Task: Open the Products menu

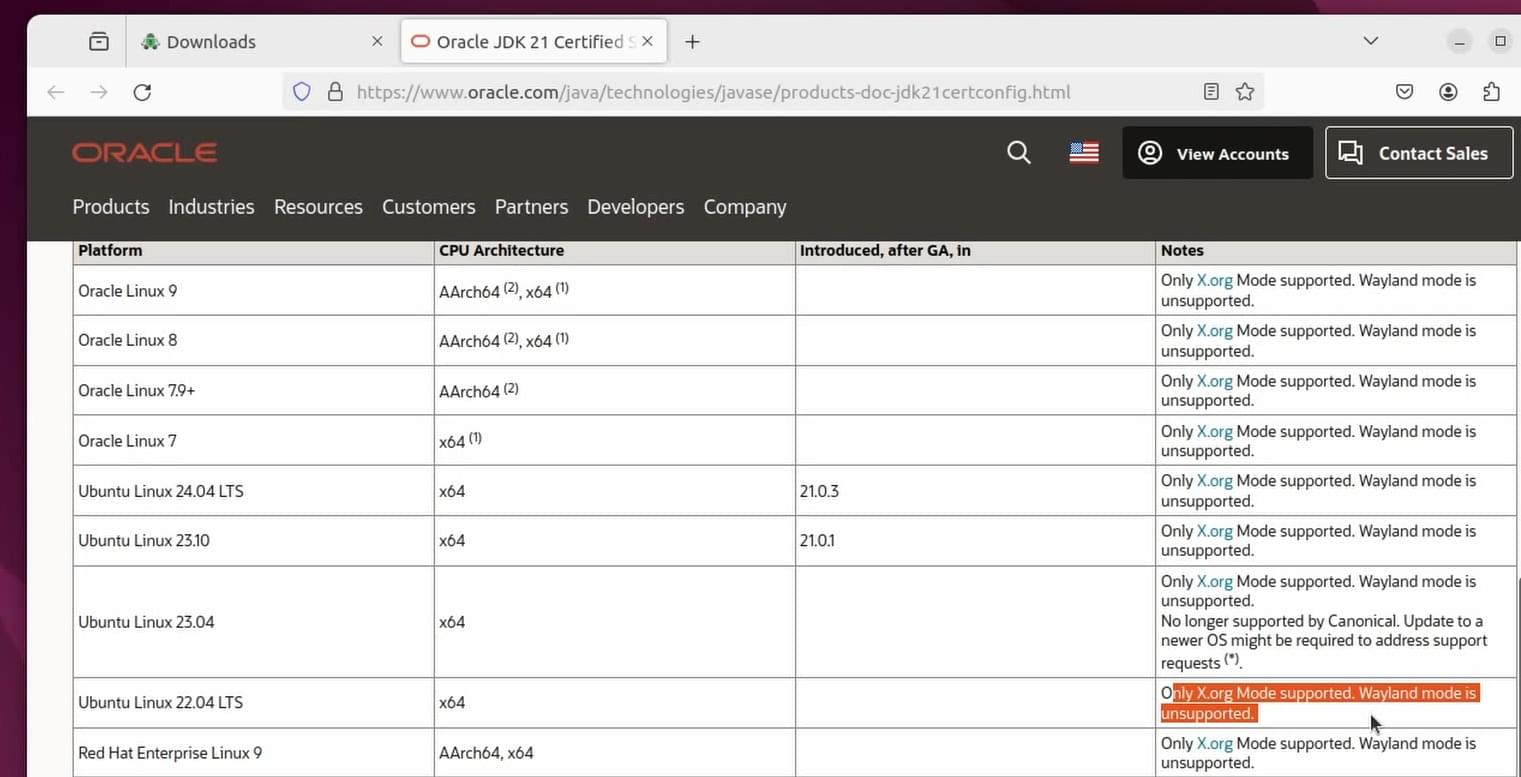Action: click(111, 207)
